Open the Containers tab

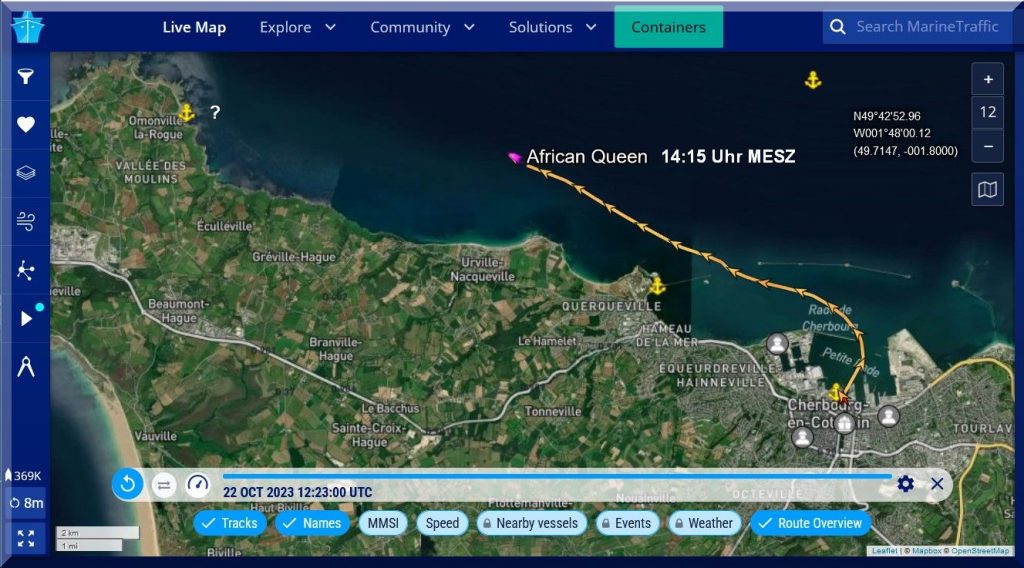pyautogui.click(x=668, y=27)
